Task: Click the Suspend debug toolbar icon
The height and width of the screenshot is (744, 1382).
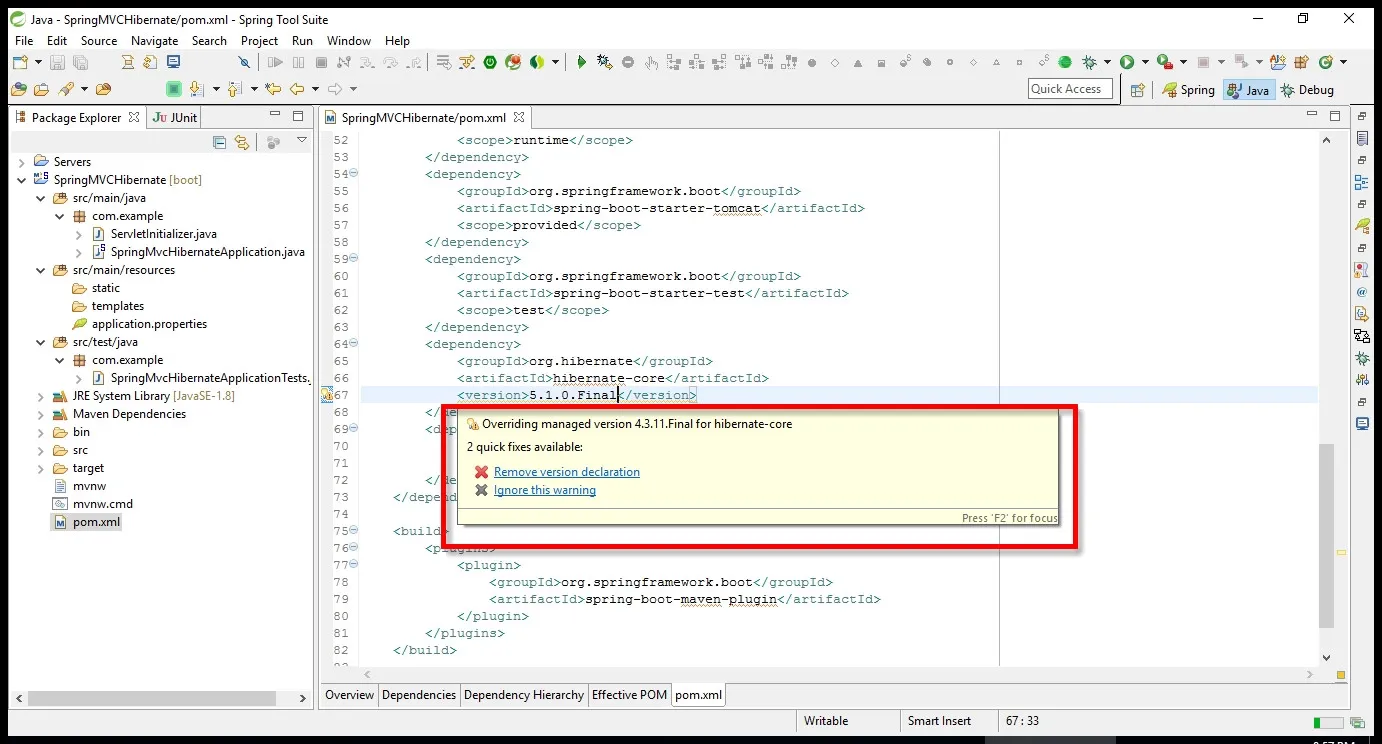Action: [299, 62]
